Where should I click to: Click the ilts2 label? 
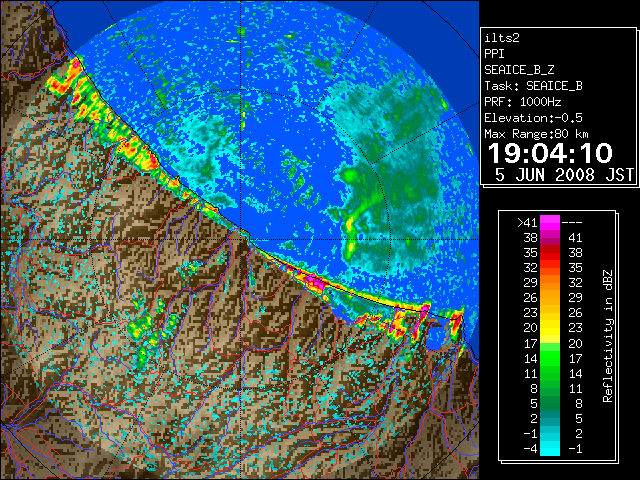click(502, 38)
